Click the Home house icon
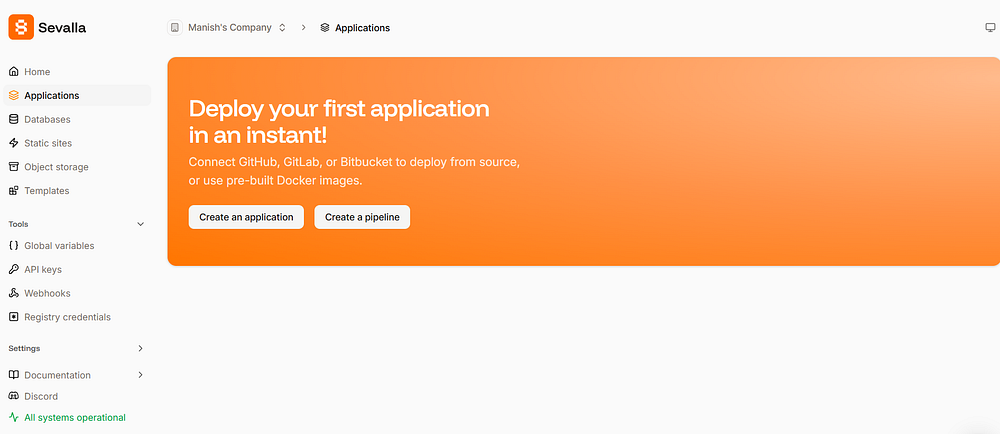This screenshot has width=1000, height=434. click(x=14, y=72)
